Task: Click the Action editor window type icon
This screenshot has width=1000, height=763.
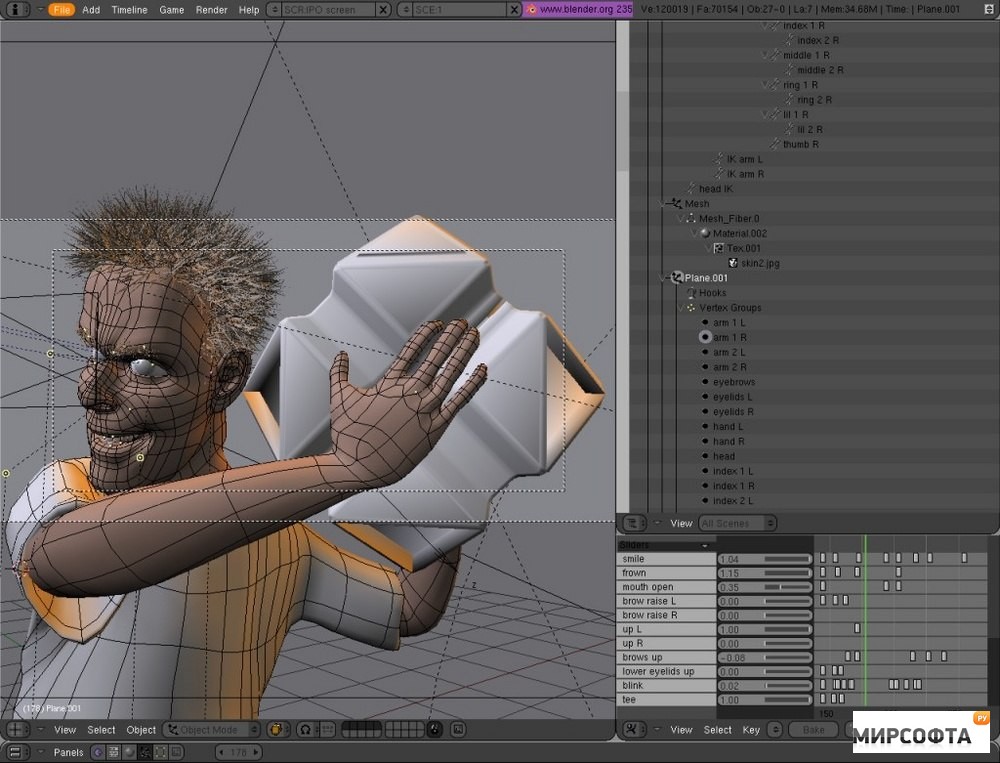Action: [x=631, y=729]
